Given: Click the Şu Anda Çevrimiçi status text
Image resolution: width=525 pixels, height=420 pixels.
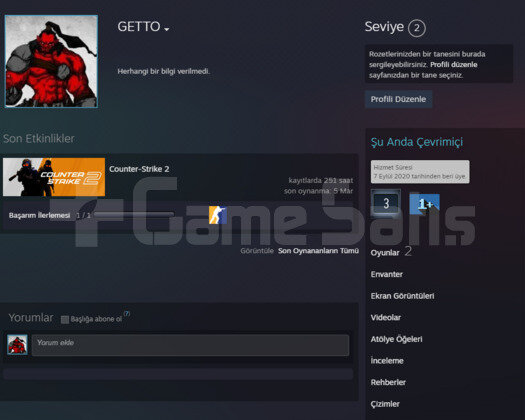Looking at the screenshot, I should coord(417,142).
